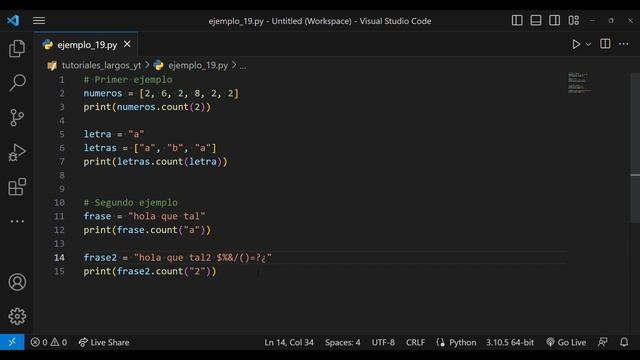Change indentation via Spaces: 4
Screen dimensions: 640x360
coord(342,342)
